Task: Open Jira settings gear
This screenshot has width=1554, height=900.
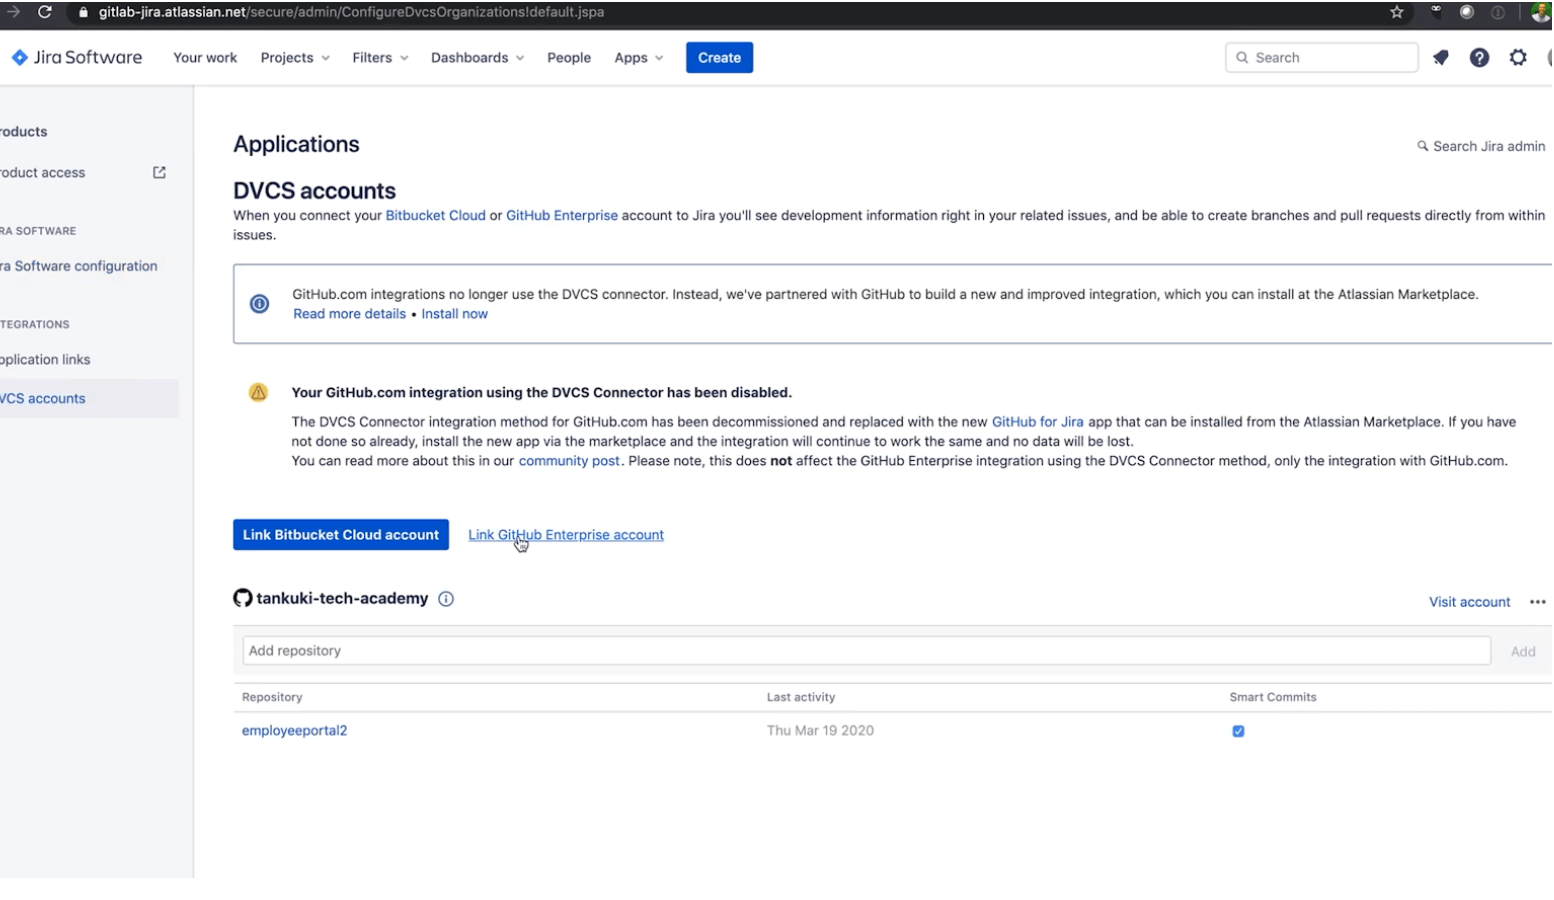Action: (x=1517, y=57)
